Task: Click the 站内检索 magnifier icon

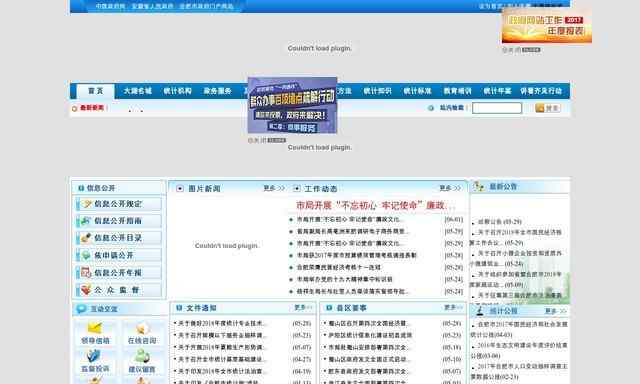Action: [431, 108]
